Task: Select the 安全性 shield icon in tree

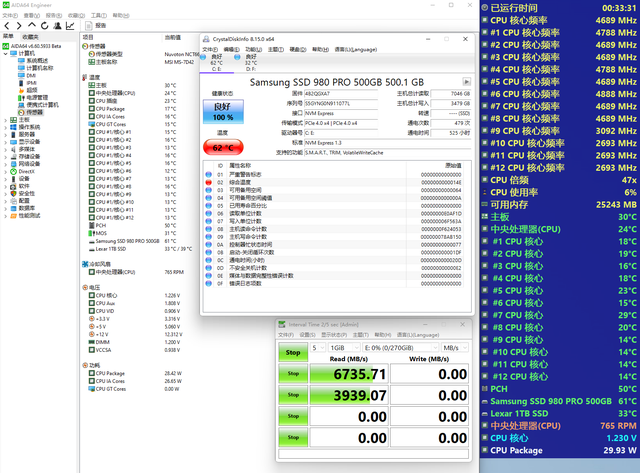Action: (x=13, y=193)
